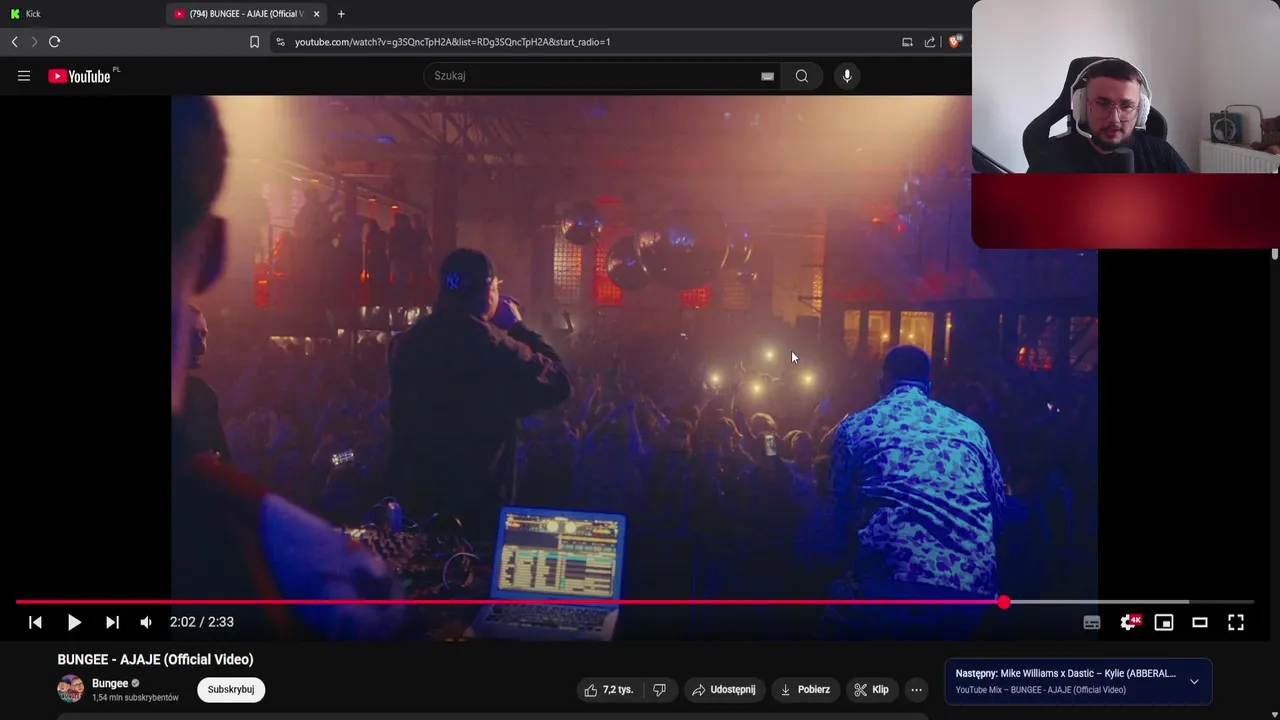Create a clip with Klip button

(x=871, y=690)
